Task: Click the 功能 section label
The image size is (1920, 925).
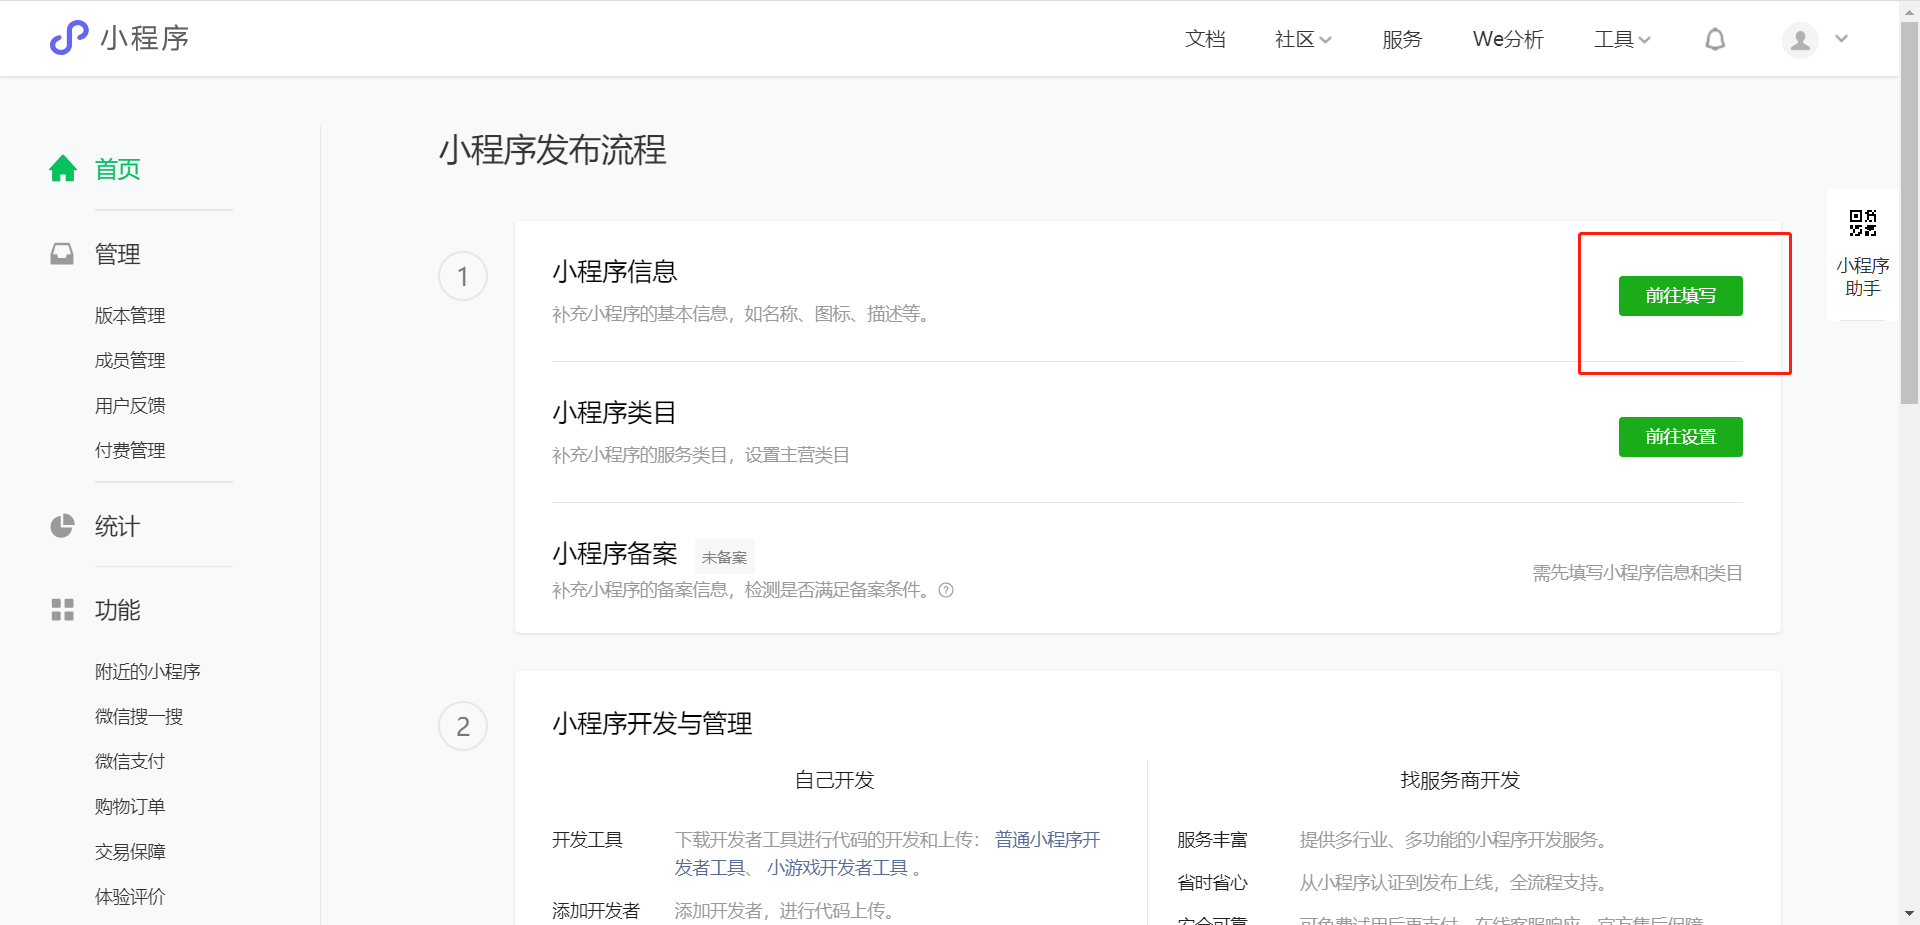Action: [x=117, y=610]
